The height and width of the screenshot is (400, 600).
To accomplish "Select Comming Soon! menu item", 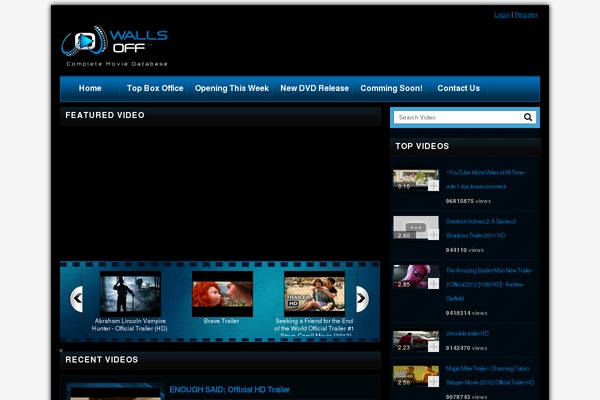I will point(391,88).
